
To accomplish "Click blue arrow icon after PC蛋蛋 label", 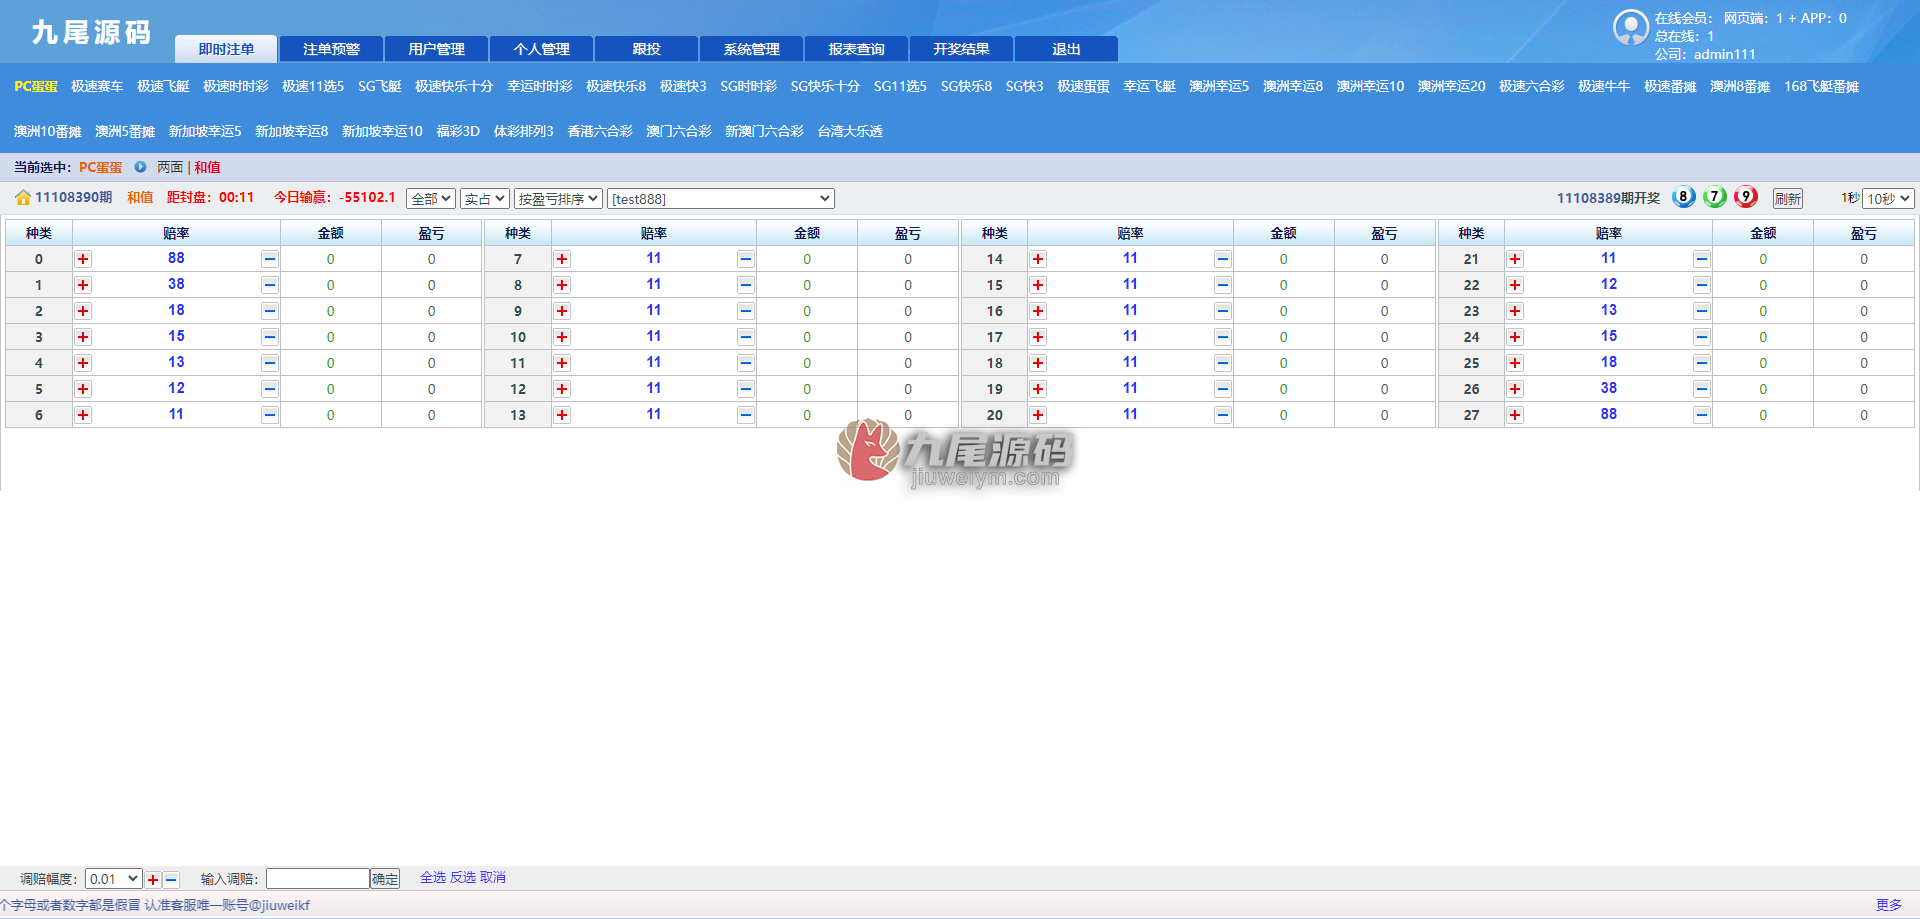I will tap(140, 167).
